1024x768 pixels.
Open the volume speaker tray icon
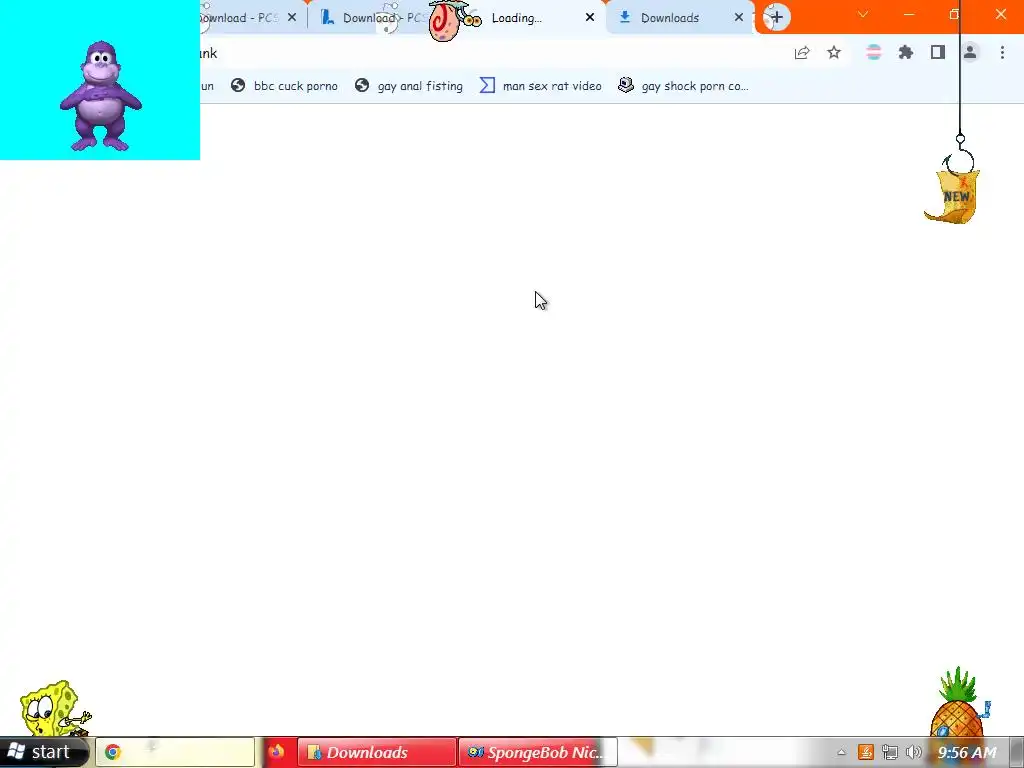(914, 752)
